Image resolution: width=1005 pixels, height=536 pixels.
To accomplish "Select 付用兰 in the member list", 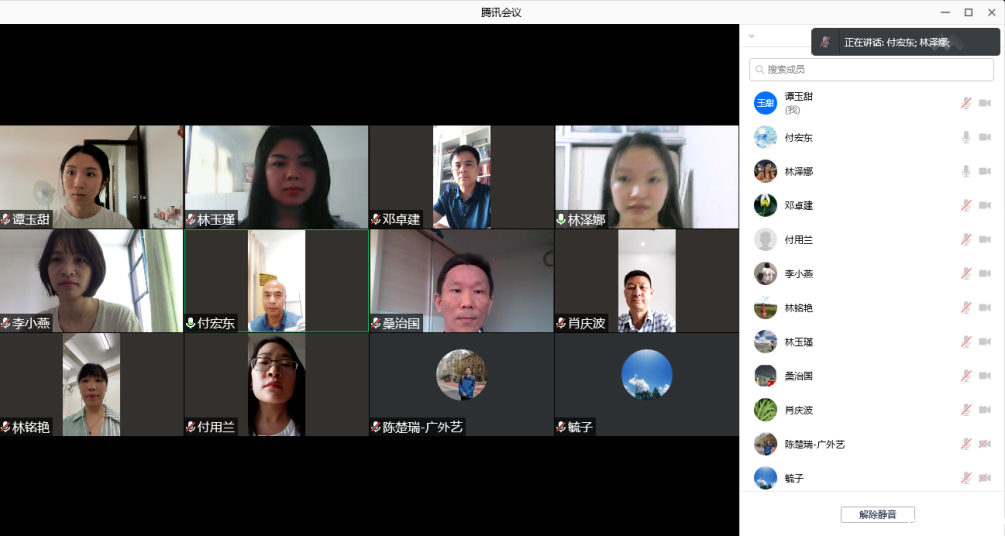I will click(798, 239).
